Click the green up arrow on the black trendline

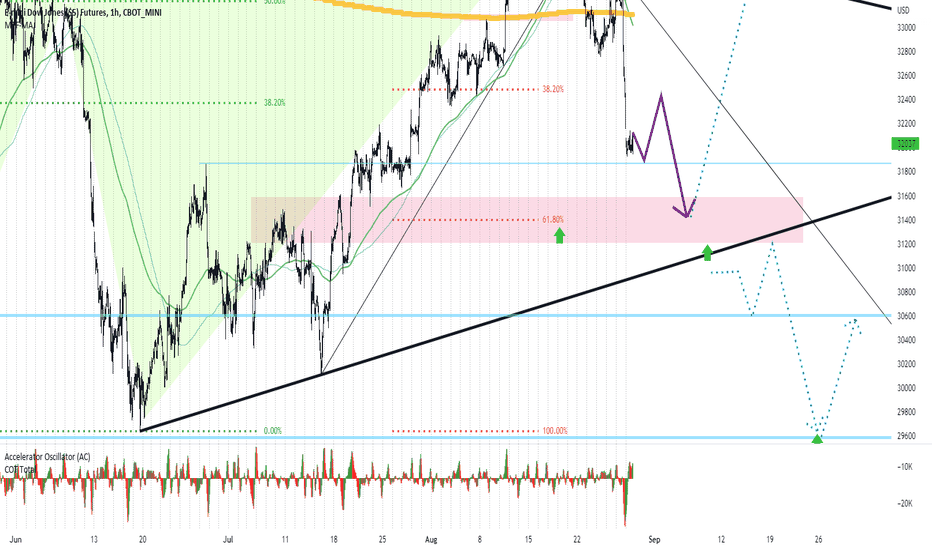pos(707,252)
